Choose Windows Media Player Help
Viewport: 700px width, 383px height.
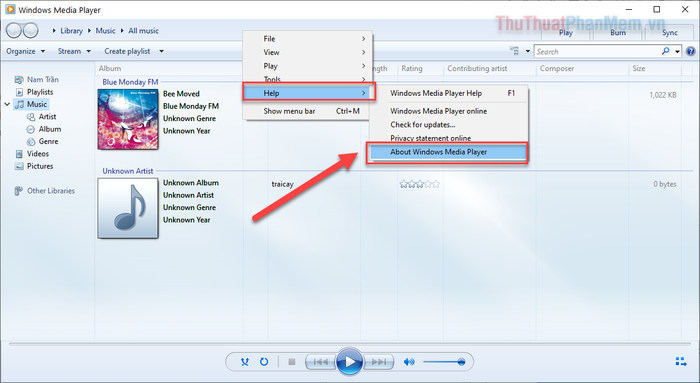coord(448,93)
